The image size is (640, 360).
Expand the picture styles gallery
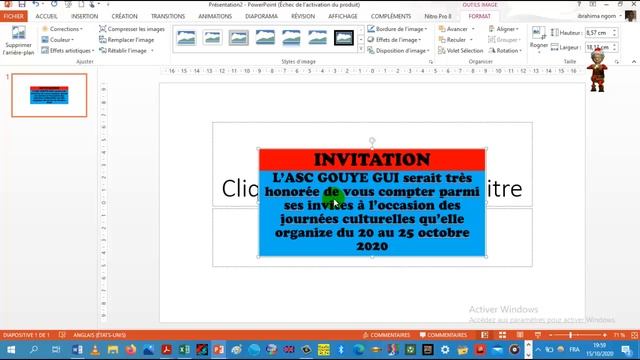[x=361, y=49]
